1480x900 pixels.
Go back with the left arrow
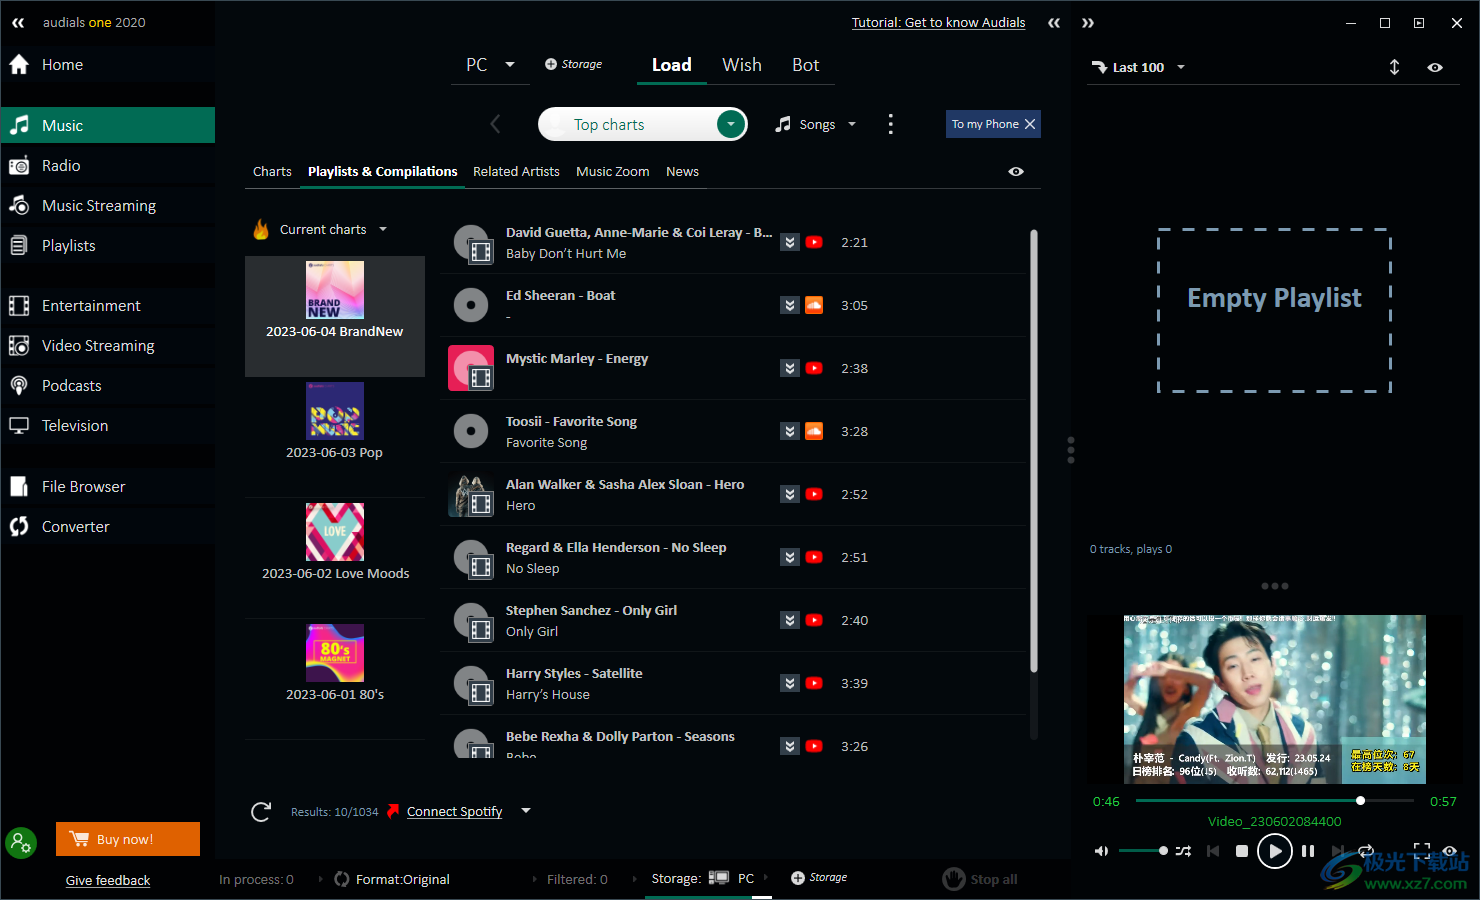(x=495, y=124)
